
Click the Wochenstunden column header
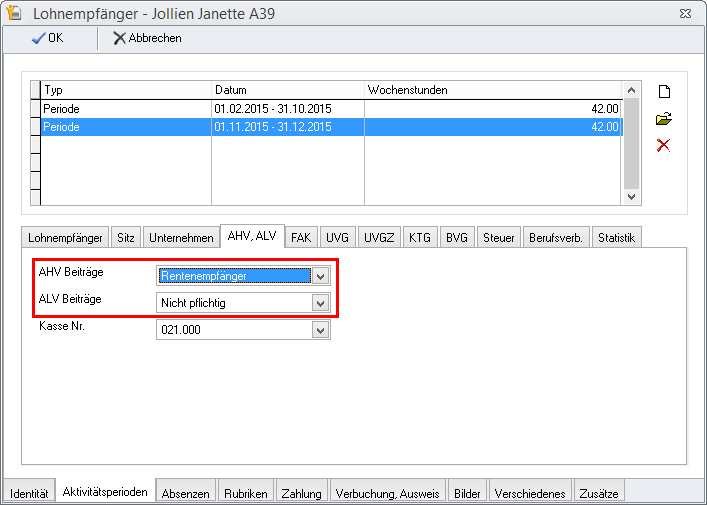click(493, 90)
